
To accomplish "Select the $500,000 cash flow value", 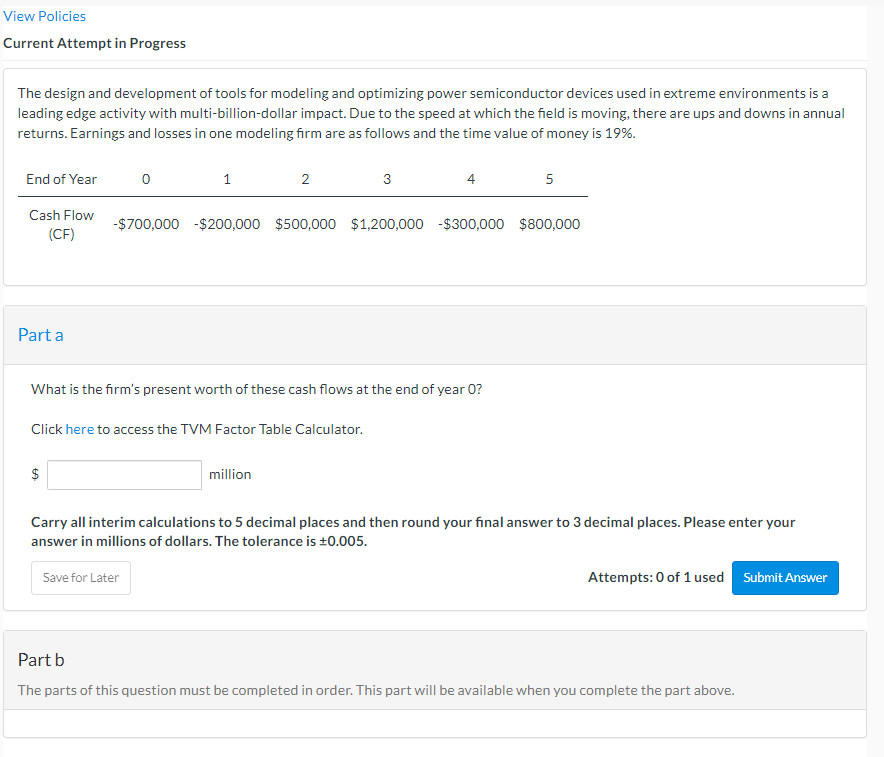I will click(x=305, y=224).
